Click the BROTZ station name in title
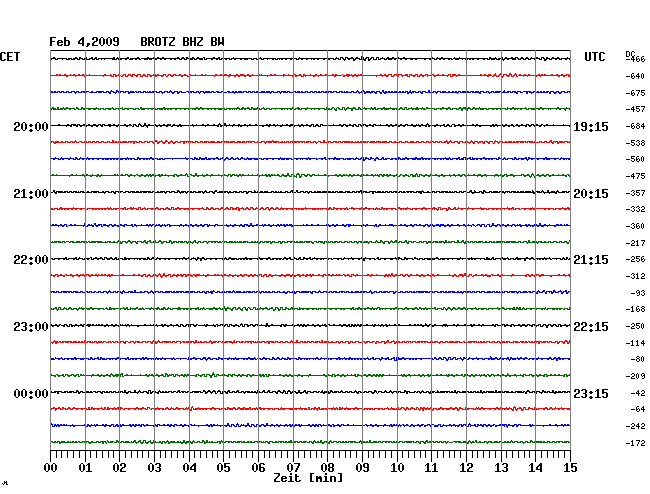 (158, 41)
